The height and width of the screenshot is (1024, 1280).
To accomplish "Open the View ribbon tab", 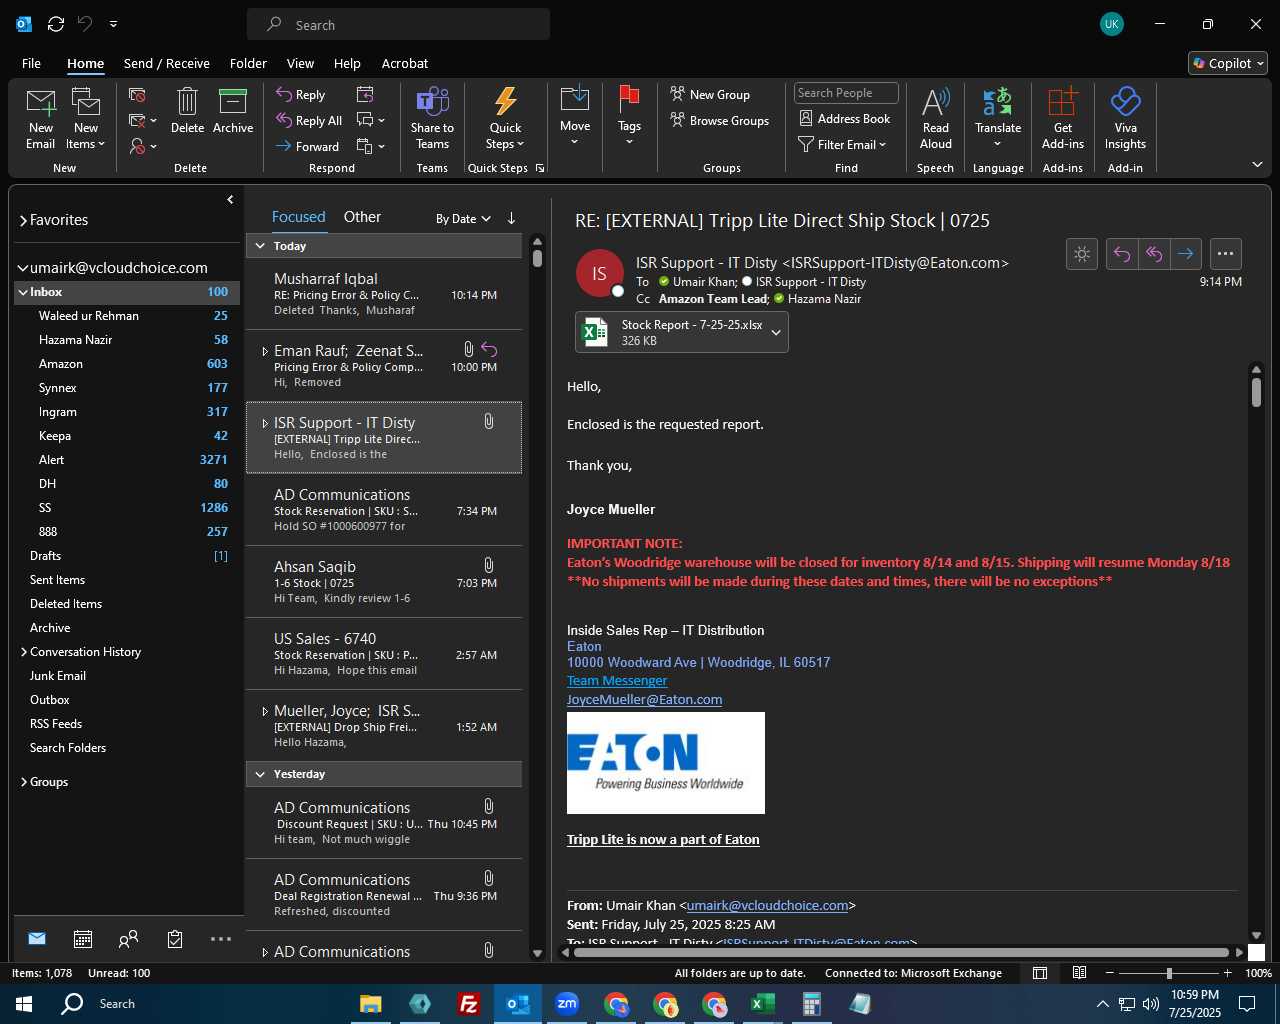I will pos(300,63).
